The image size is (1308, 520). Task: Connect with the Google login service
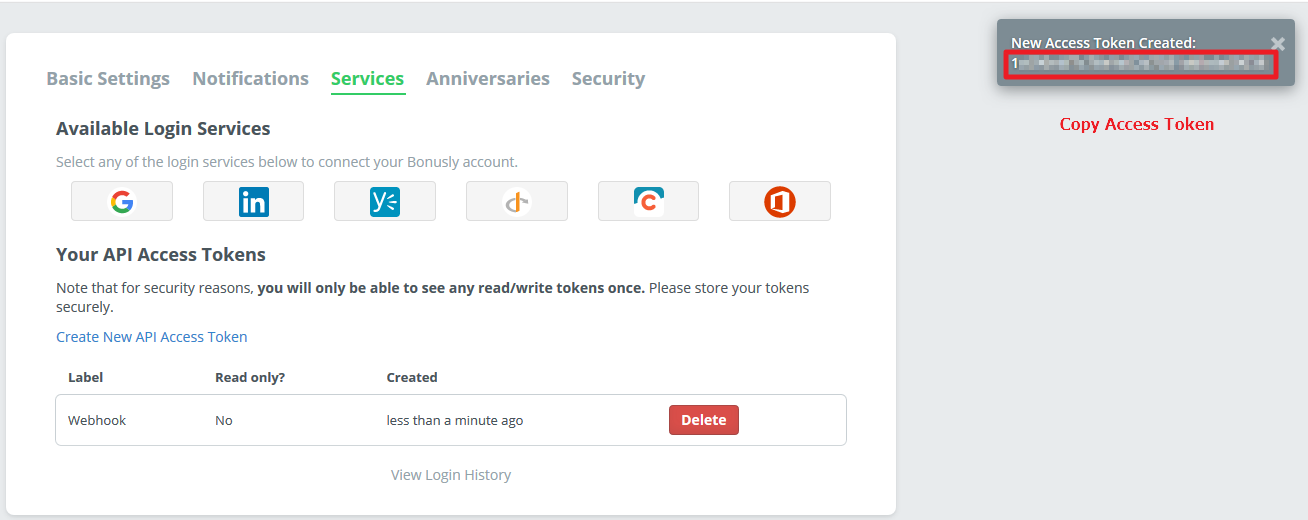tap(122, 201)
